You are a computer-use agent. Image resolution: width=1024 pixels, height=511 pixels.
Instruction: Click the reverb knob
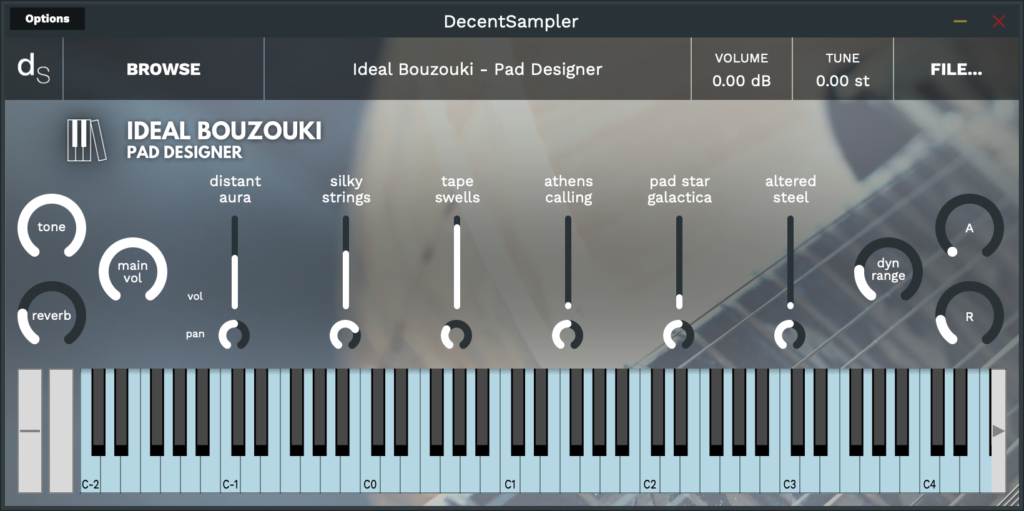52,315
